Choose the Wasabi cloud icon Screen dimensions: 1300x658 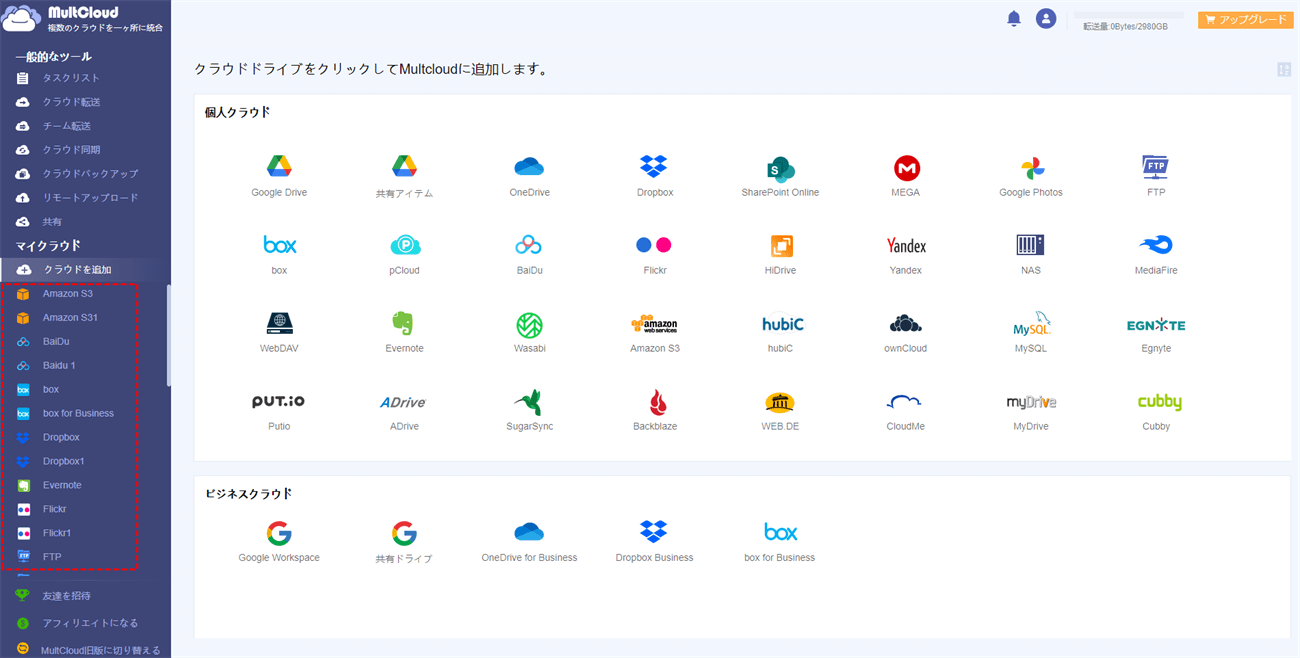tap(529, 324)
